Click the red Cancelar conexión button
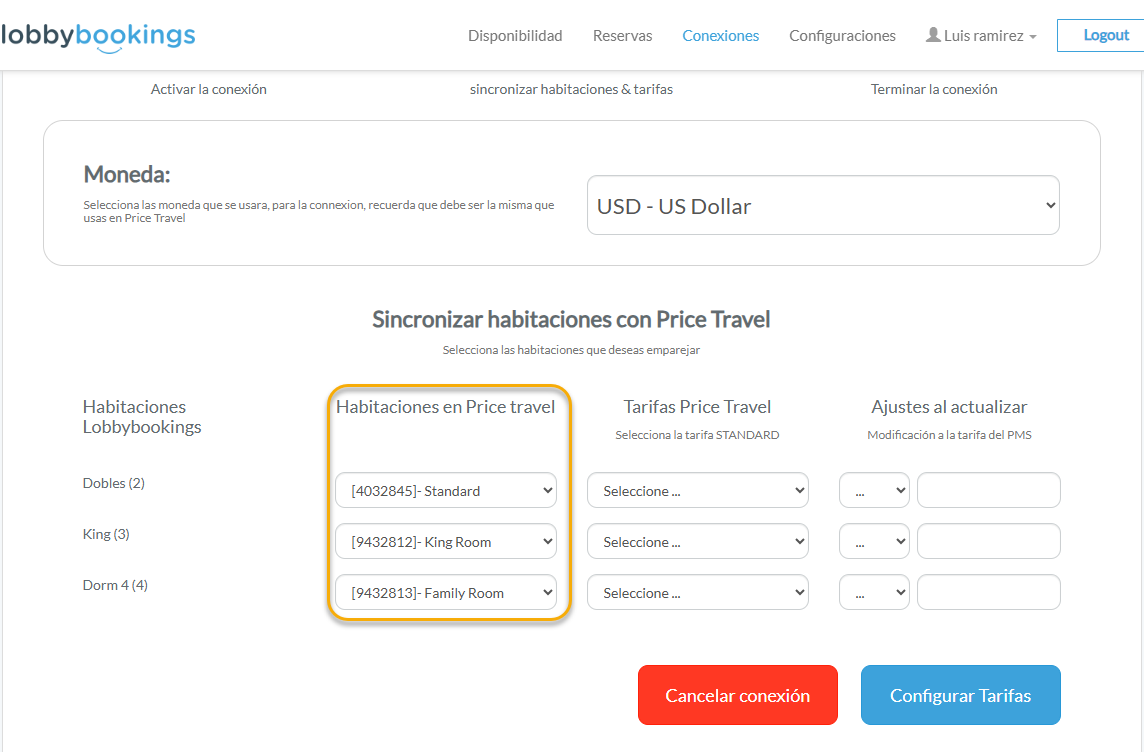1144x752 pixels. click(x=737, y=695)
